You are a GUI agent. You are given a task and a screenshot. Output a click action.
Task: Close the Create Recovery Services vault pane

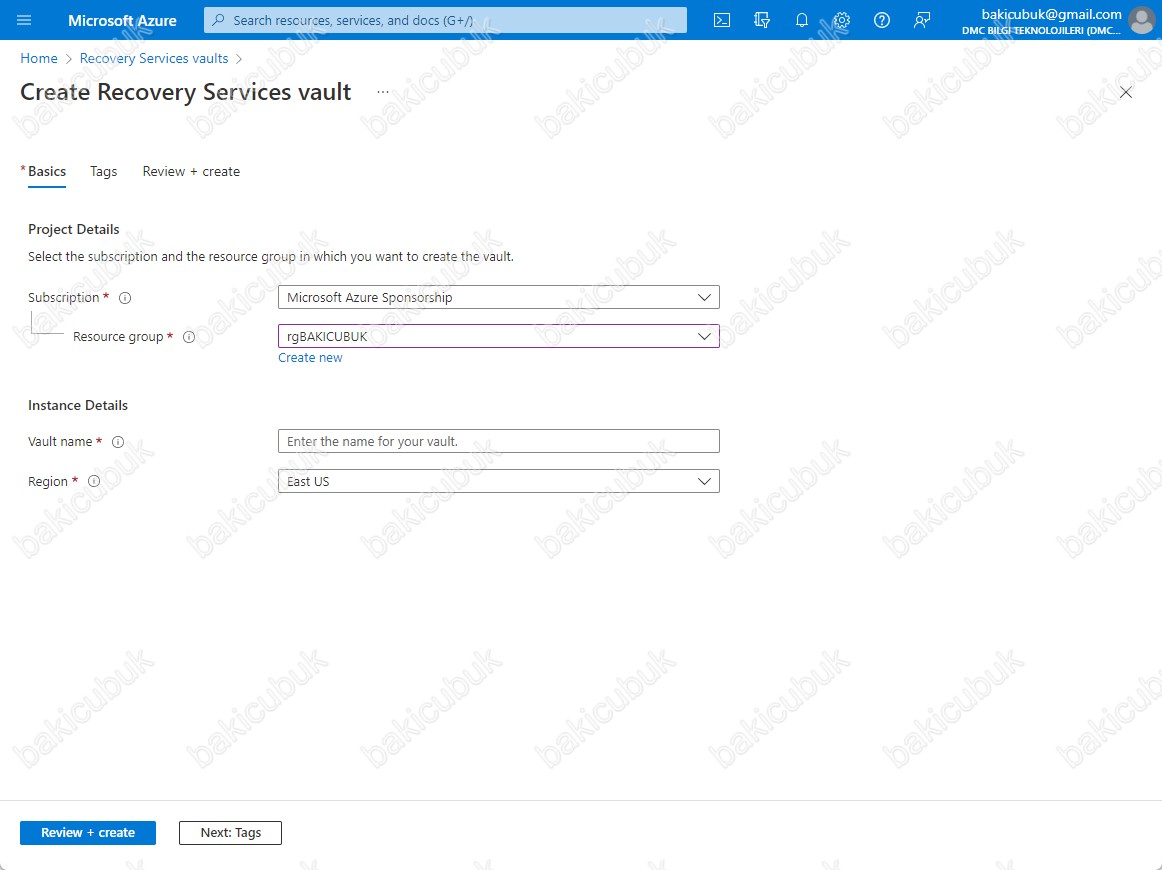1126,92
